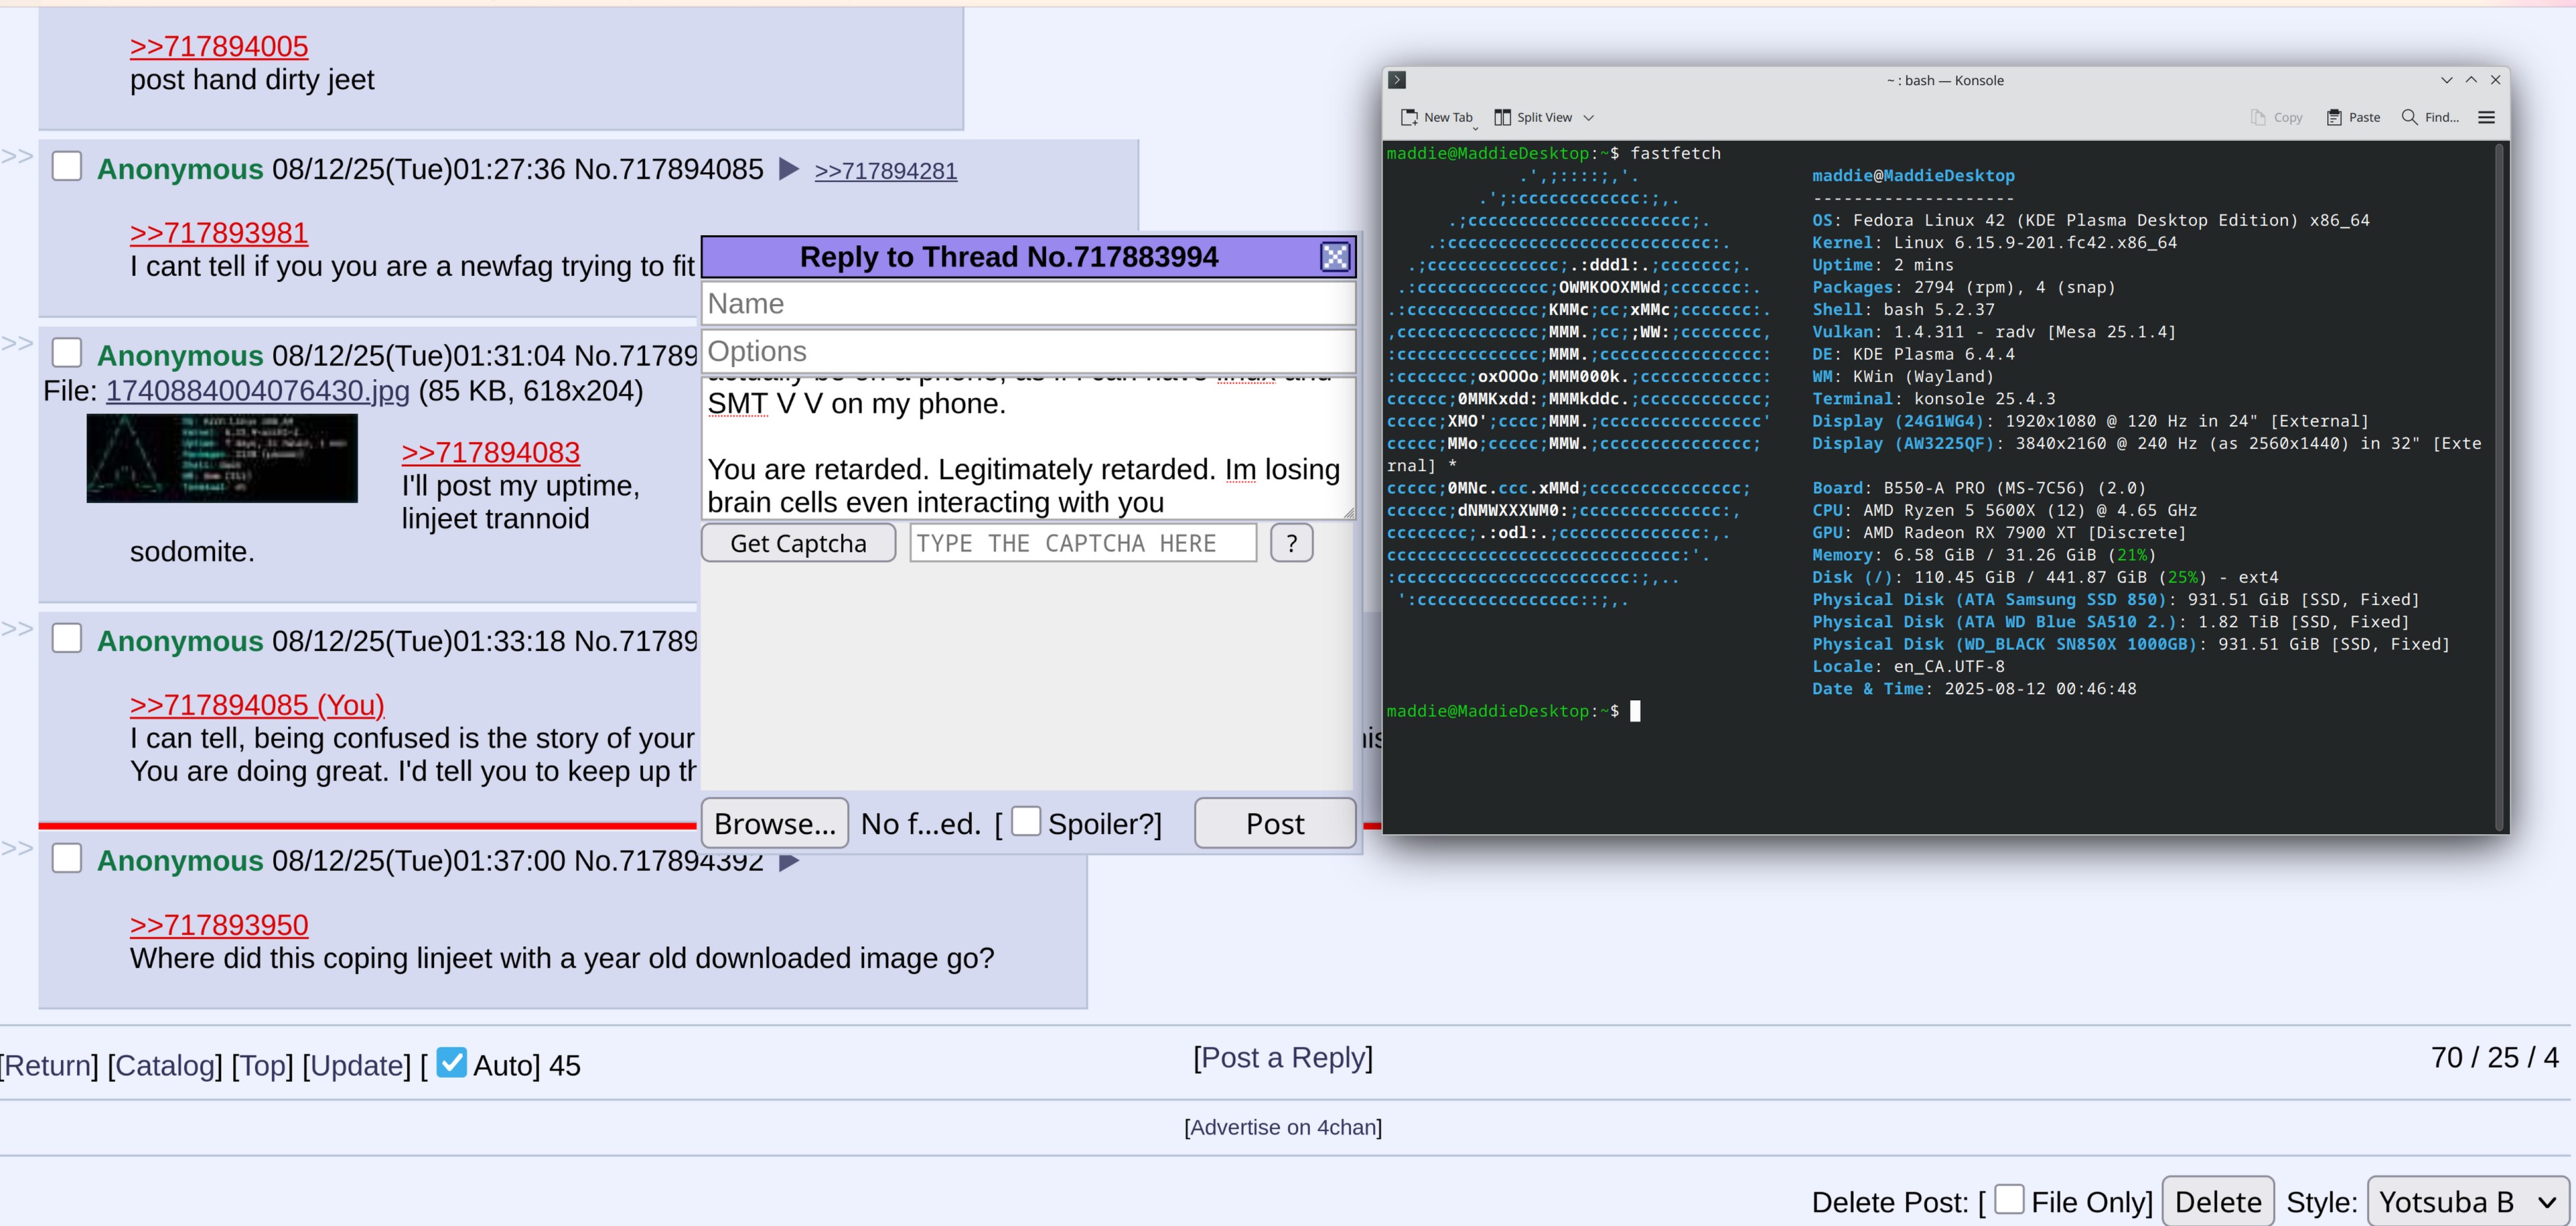Click terminal text 'Fedora Linux 42'
Viewport: 2576px width, 1226px height.
[x=1929, y=220]
